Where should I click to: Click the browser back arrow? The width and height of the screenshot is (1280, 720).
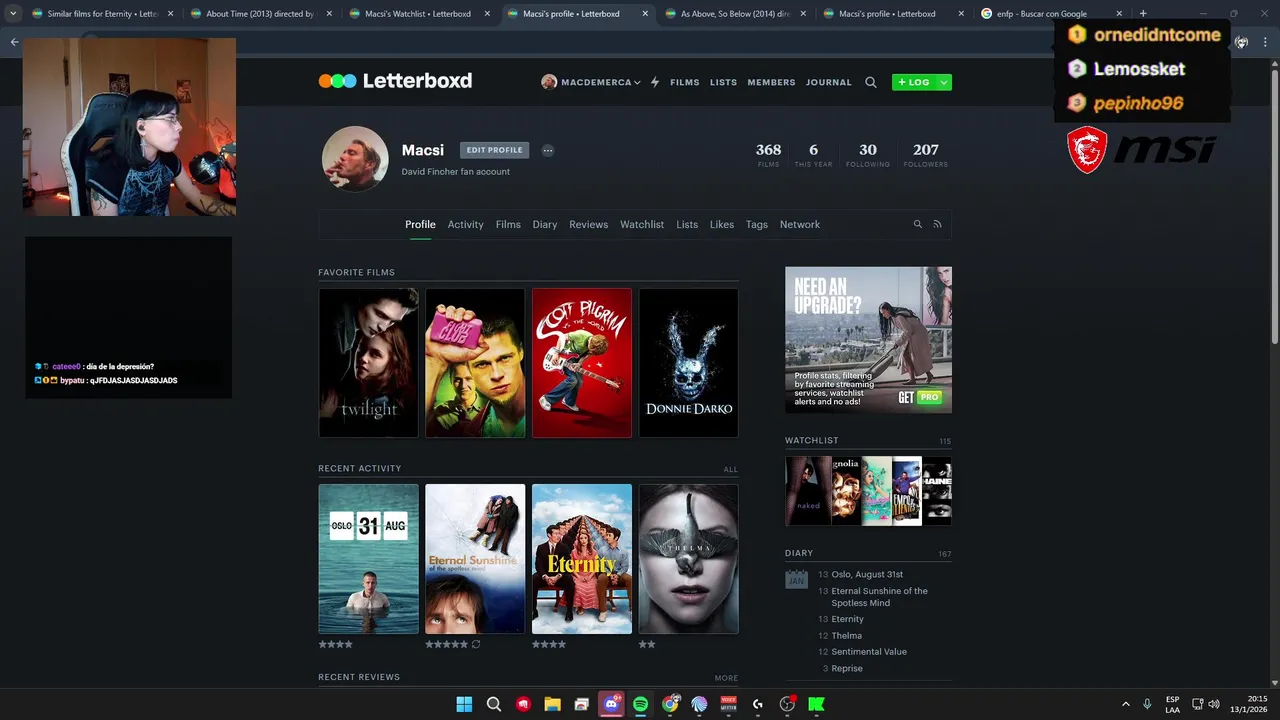coord(14,42)
